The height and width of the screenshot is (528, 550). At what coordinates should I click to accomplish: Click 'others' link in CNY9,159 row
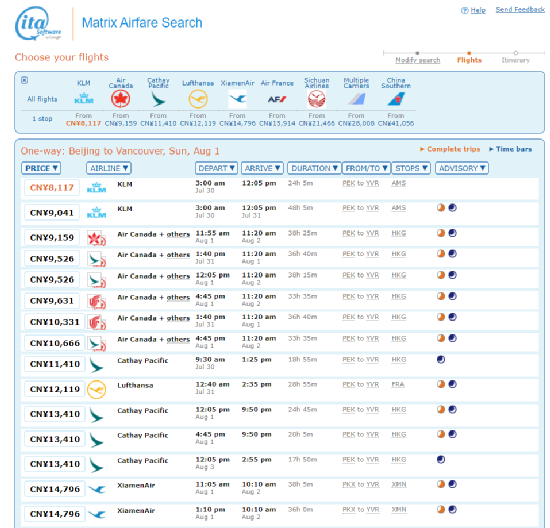[x=178, y=234]
